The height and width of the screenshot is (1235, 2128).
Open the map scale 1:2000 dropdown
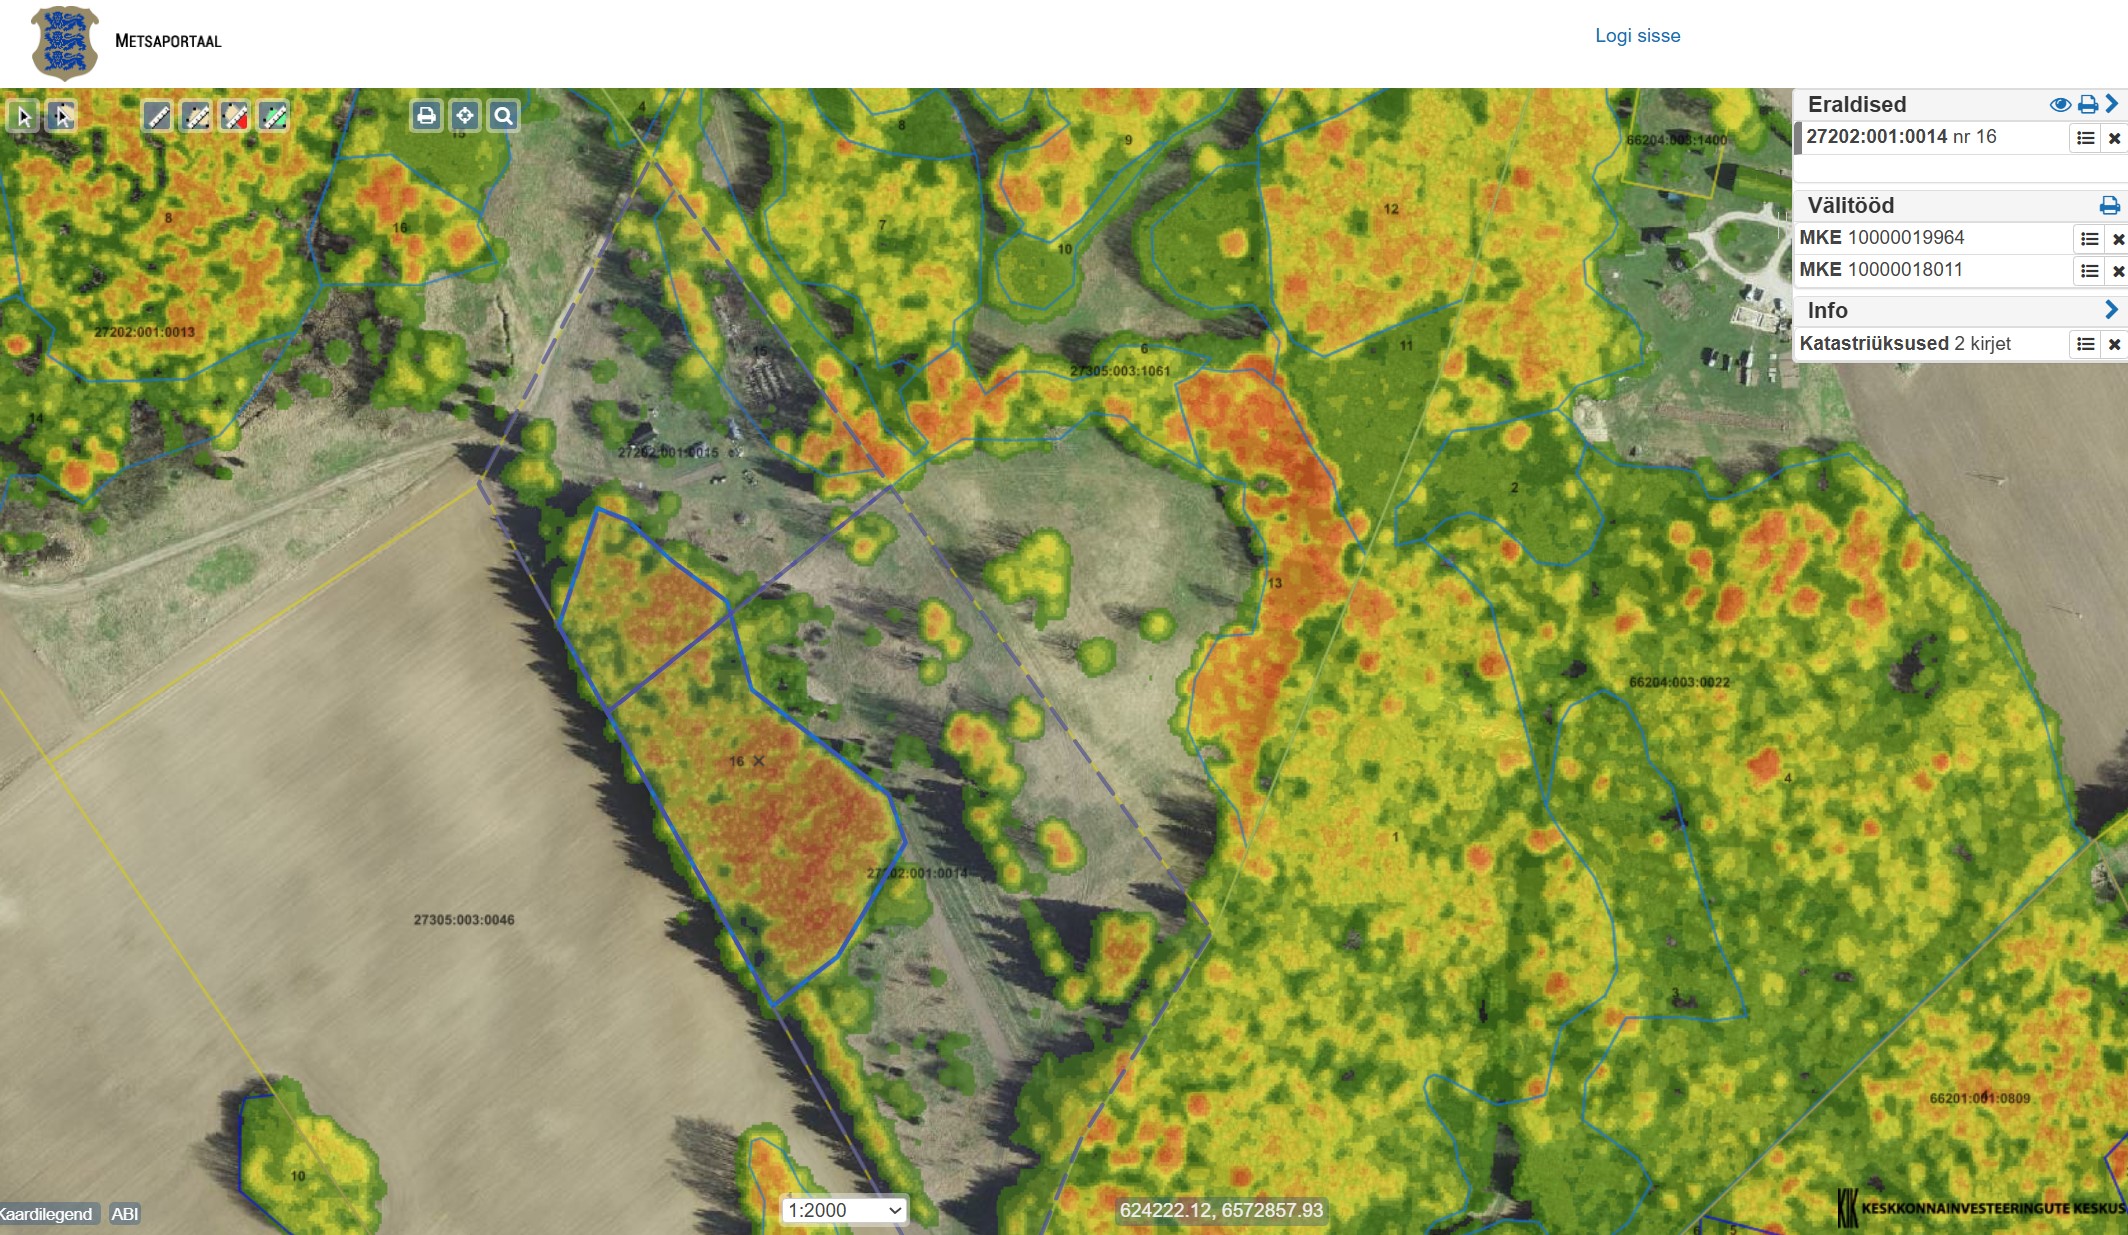click(x=844, y=1210)
